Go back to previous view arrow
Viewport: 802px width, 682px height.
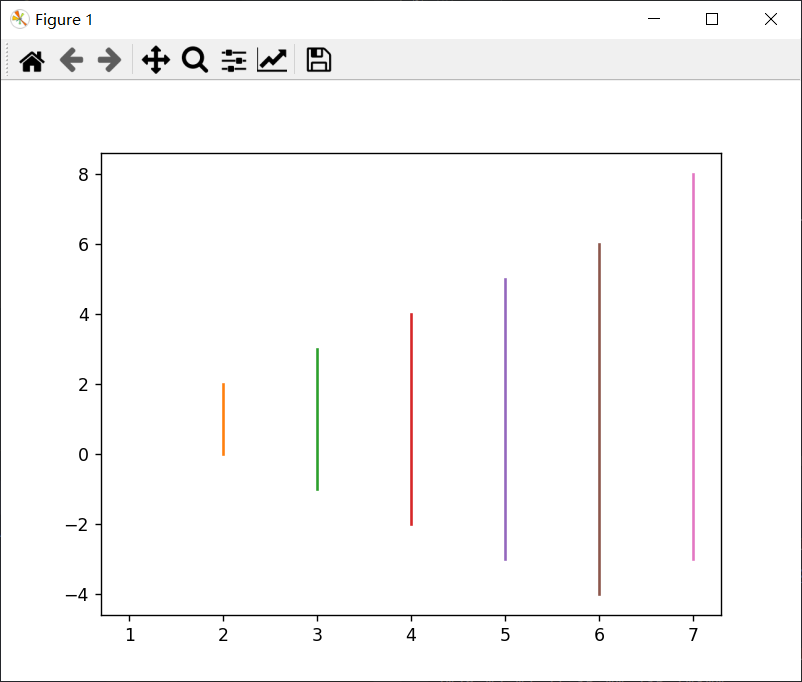[x=71, y=61]
